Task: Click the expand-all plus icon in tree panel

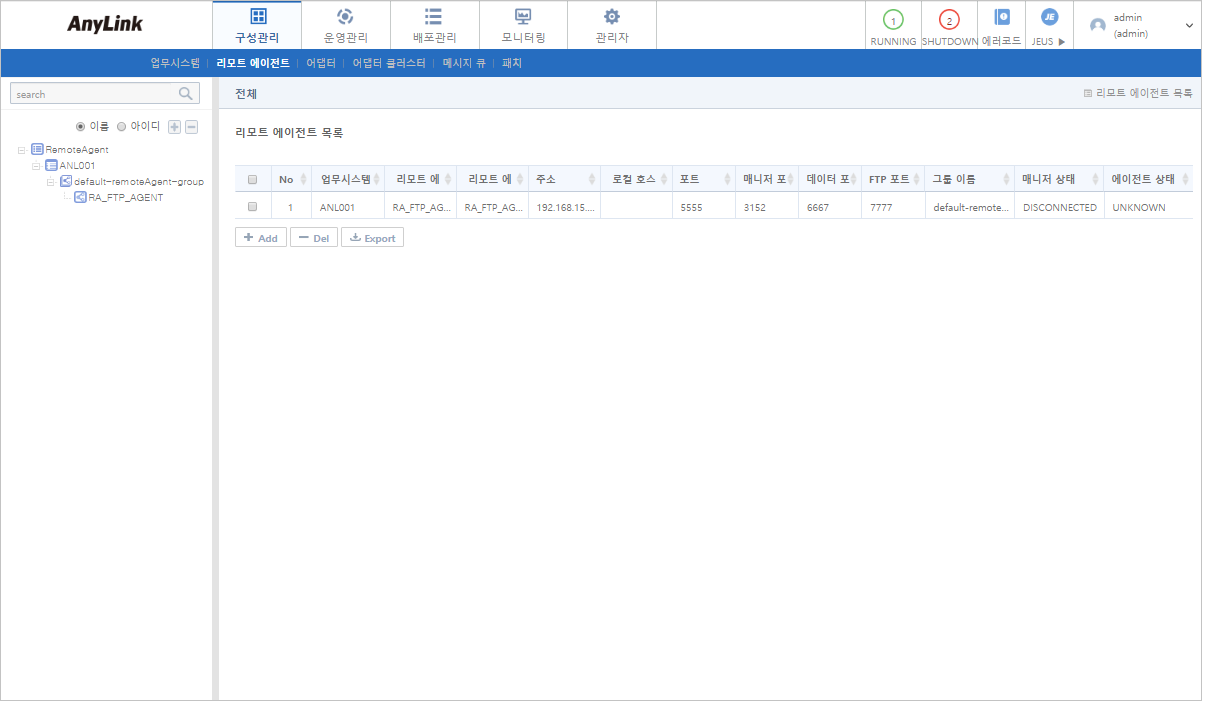Action: pyautogui.click(x=174, y=127)
